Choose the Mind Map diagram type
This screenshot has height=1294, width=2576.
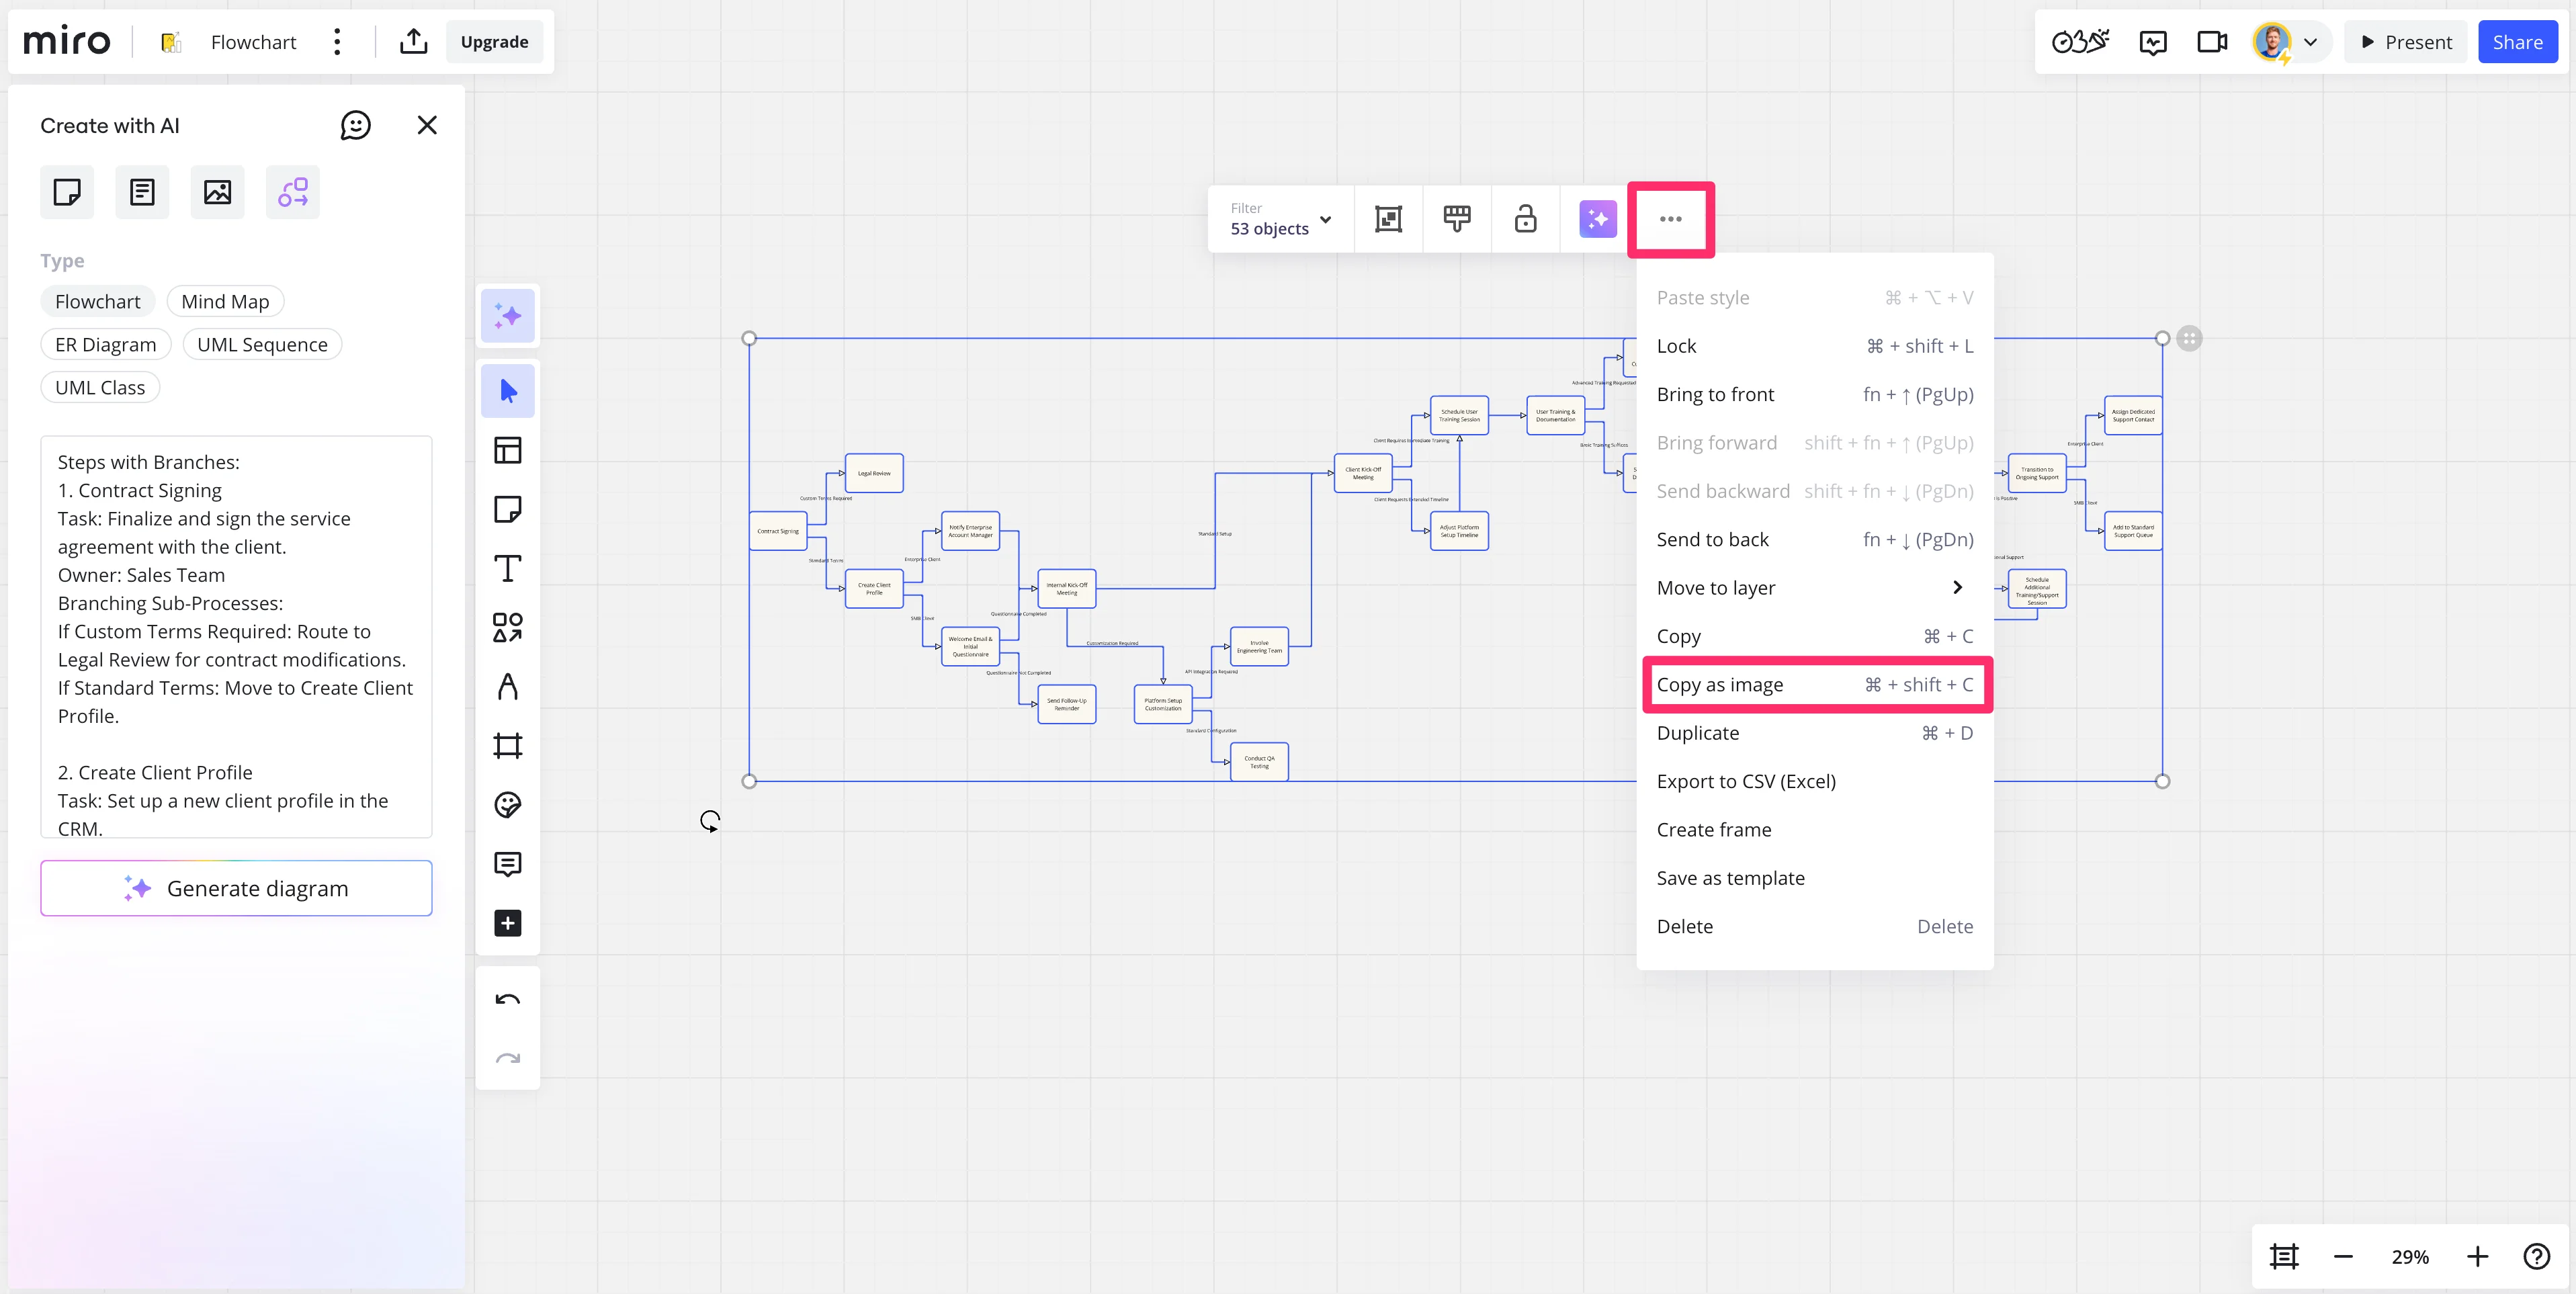click(225, 302)
